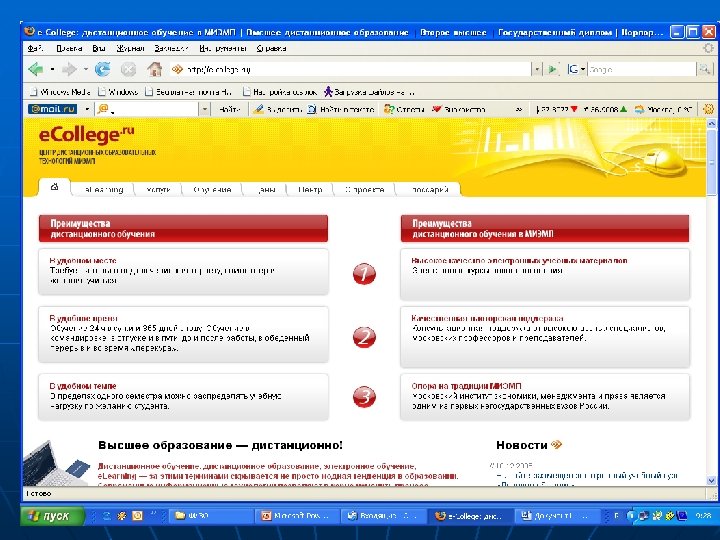Screen dimensions: 720x540
Task: Open the @mail.ru logo dropdown arrow
Action: tap(87, 109)
